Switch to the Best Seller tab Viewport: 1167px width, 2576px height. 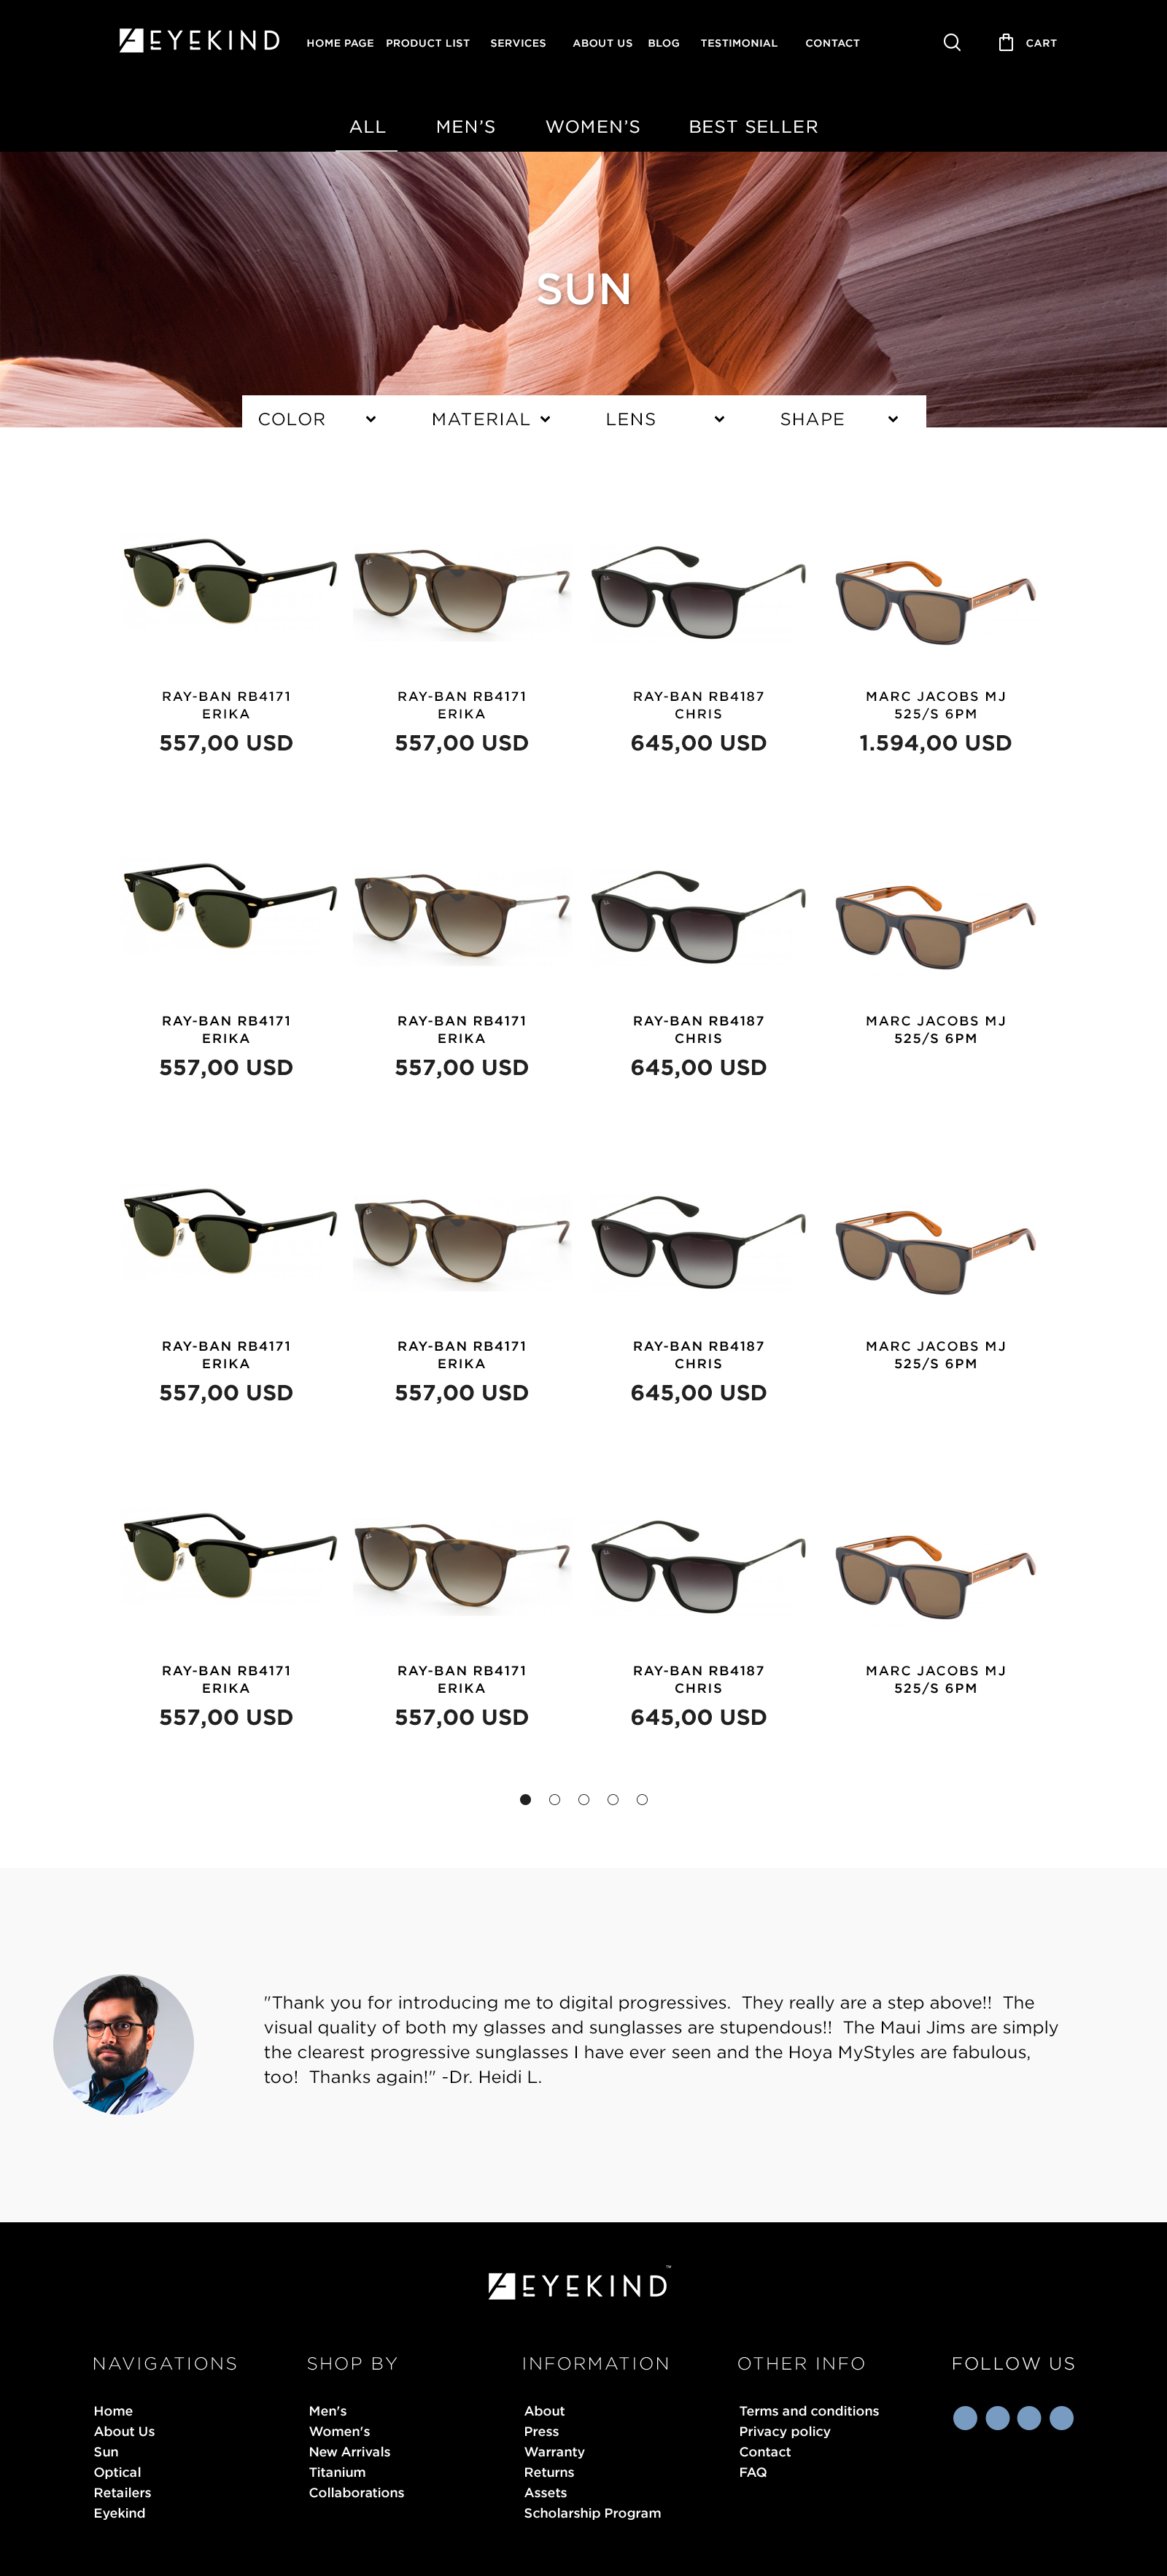pos(753,127)
